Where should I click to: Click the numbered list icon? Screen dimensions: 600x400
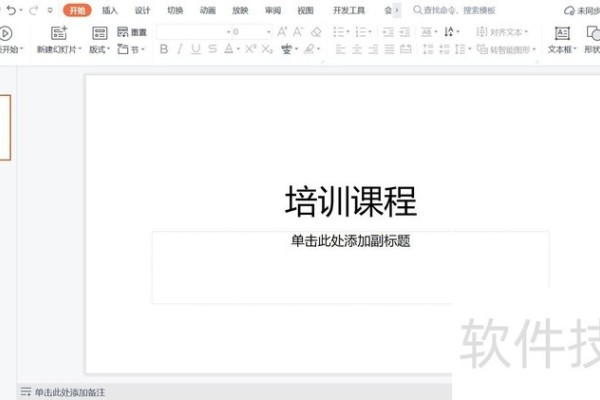[x=361, y=32]
